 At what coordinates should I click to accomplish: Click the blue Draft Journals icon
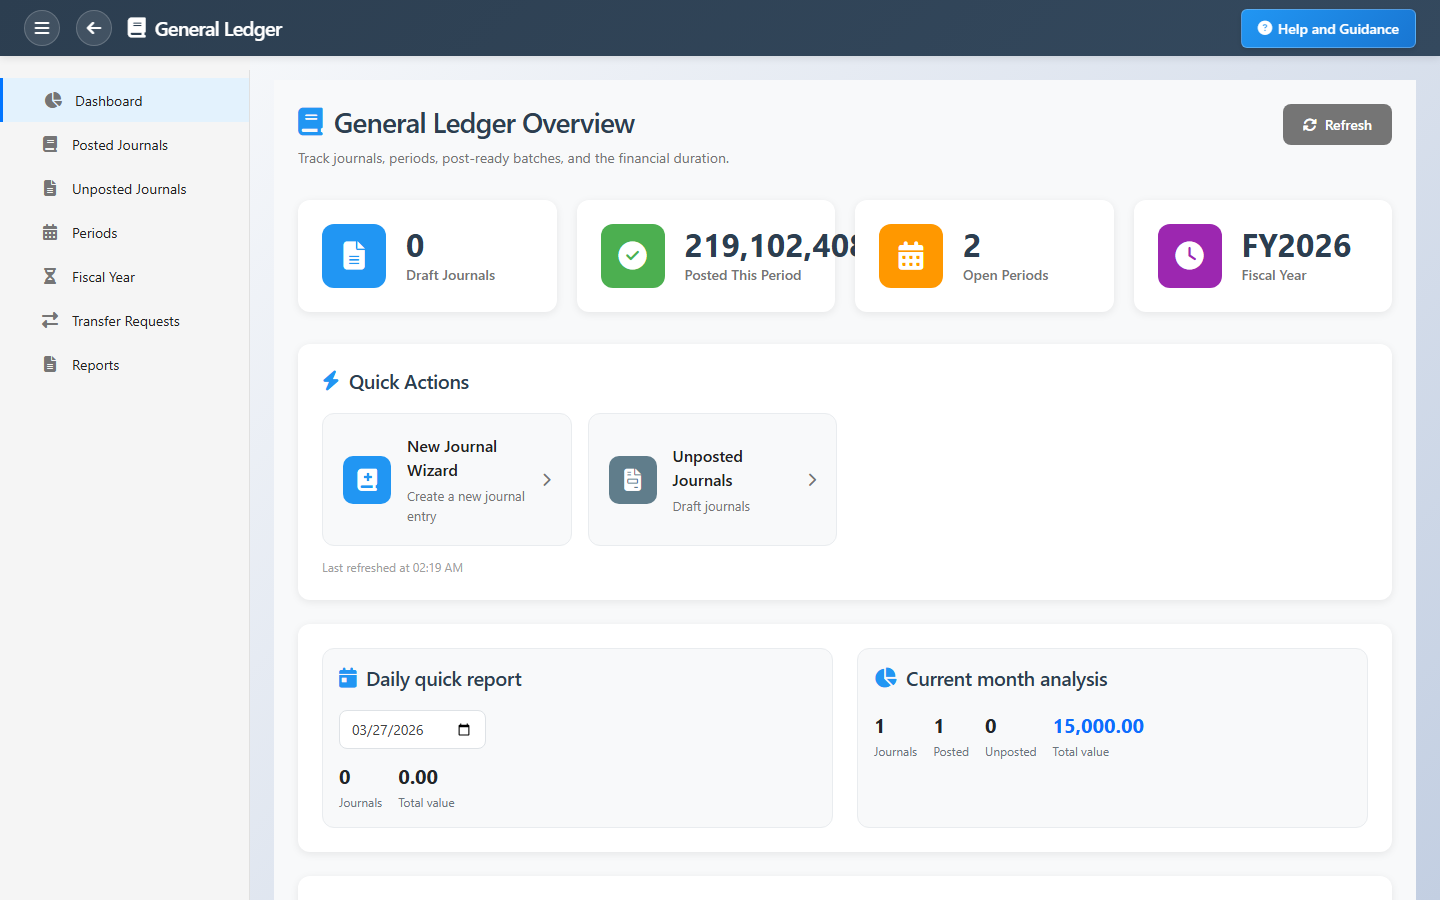354,256
